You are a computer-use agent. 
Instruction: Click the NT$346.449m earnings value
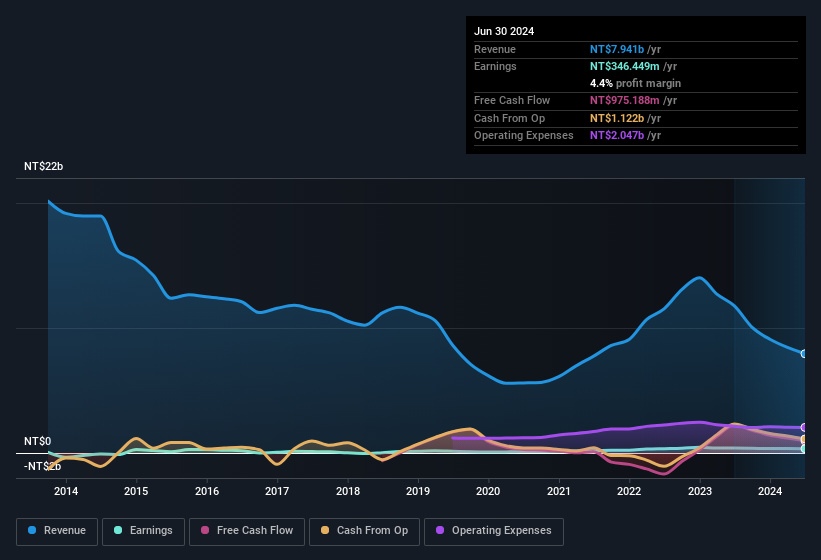coord(625,66)
